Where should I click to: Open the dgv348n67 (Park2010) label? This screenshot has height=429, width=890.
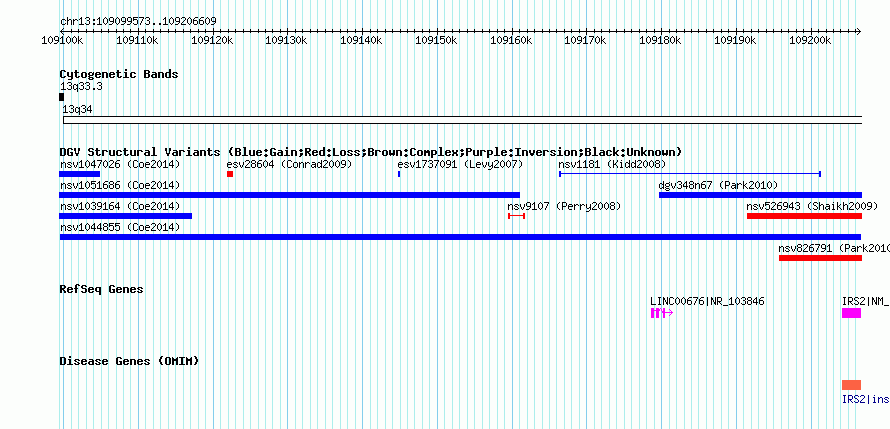718,186
